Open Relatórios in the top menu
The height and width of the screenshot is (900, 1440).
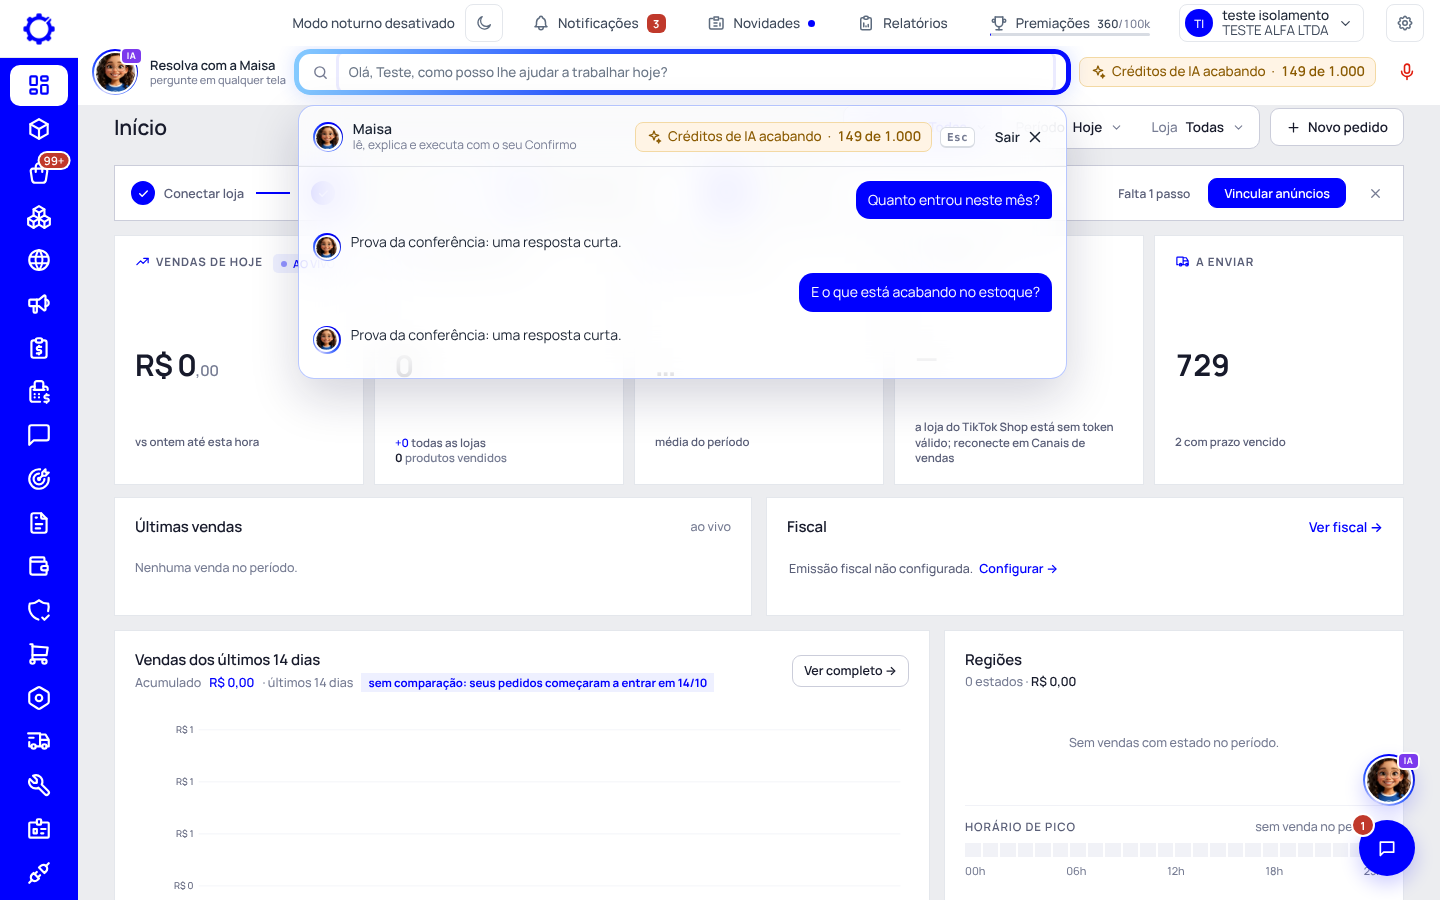point(903,23)
